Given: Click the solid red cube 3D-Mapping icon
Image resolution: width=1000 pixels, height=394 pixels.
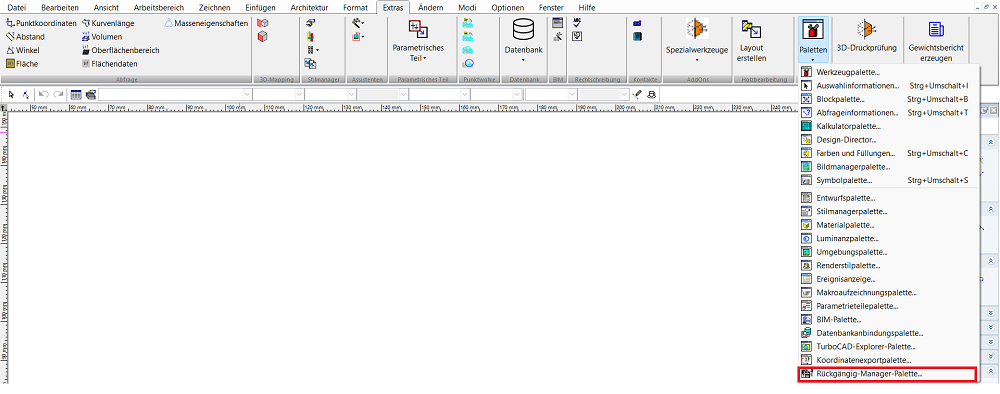Looking at the screenshot, I should [x=262, y=36].
